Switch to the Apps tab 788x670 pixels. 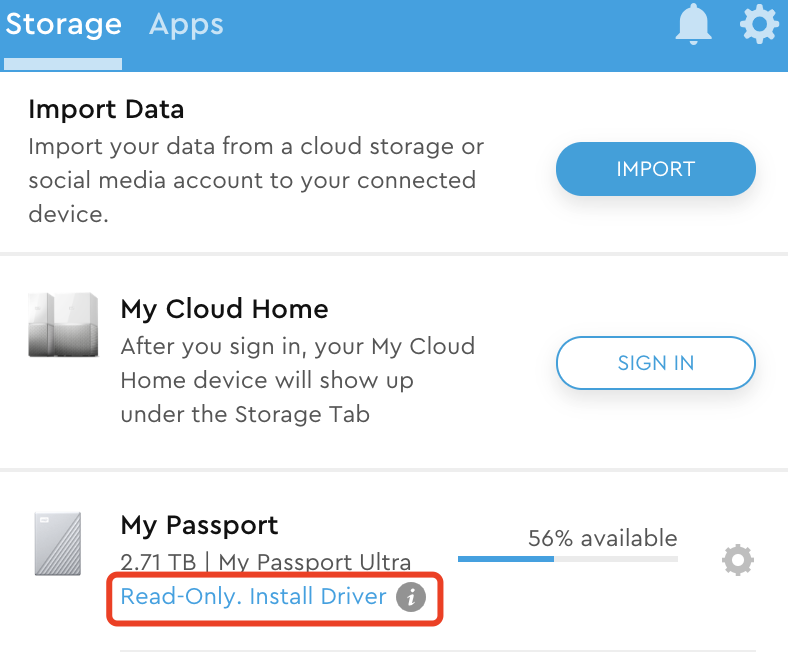[186, 25]
